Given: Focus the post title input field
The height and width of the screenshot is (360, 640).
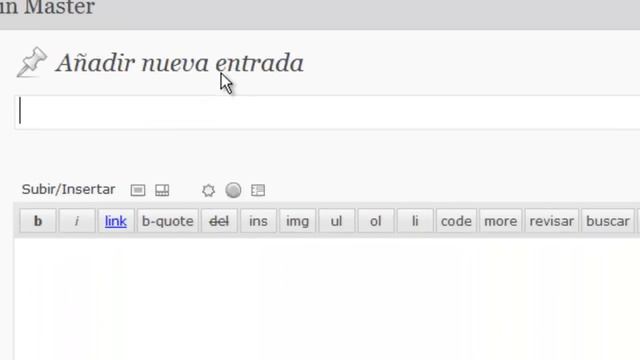Looking at the screenshot, I should [328, 112].
